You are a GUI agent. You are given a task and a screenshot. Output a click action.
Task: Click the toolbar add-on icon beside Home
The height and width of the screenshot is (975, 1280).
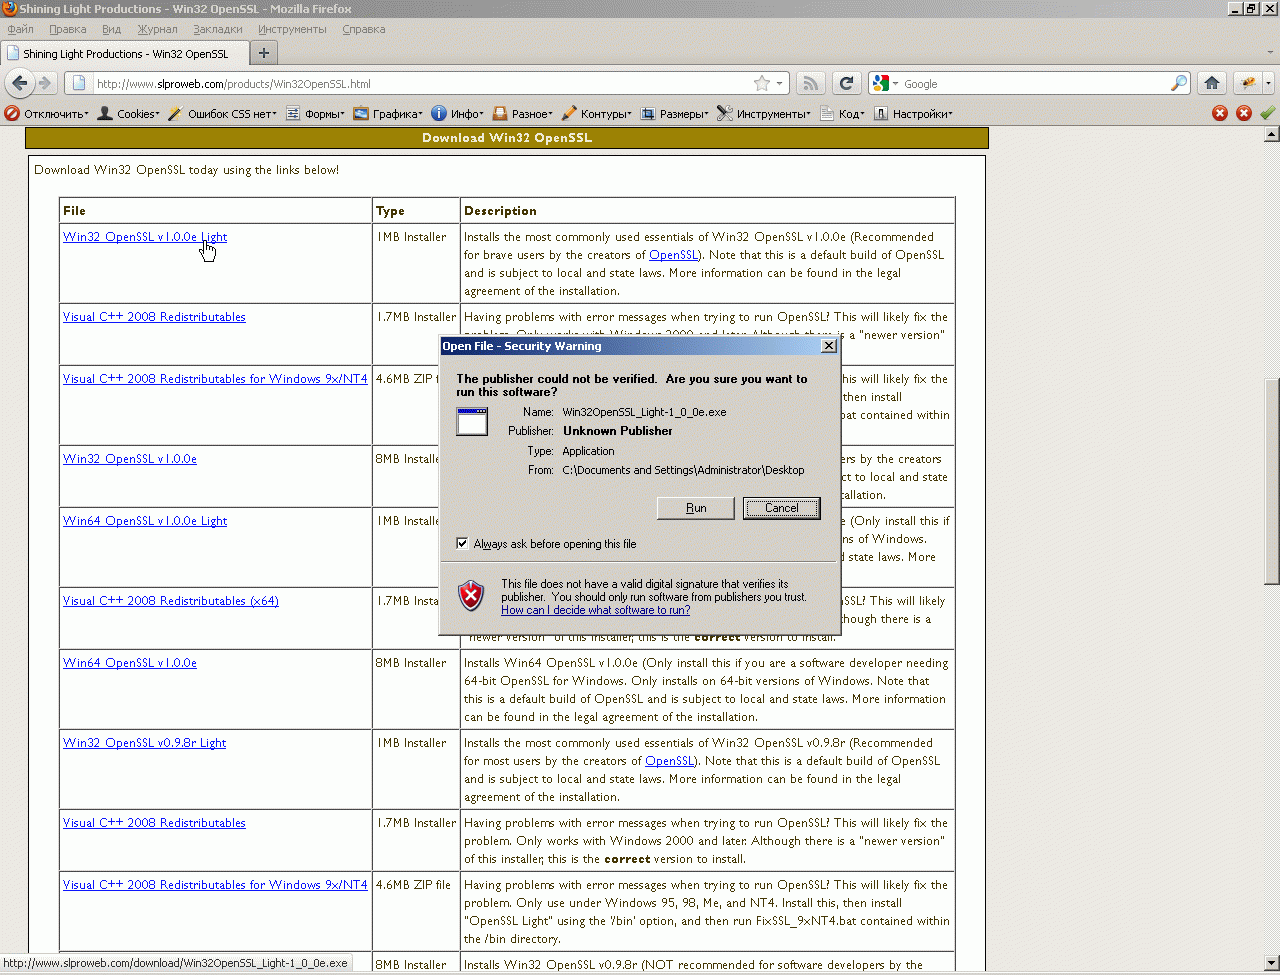click(1247, 84)
